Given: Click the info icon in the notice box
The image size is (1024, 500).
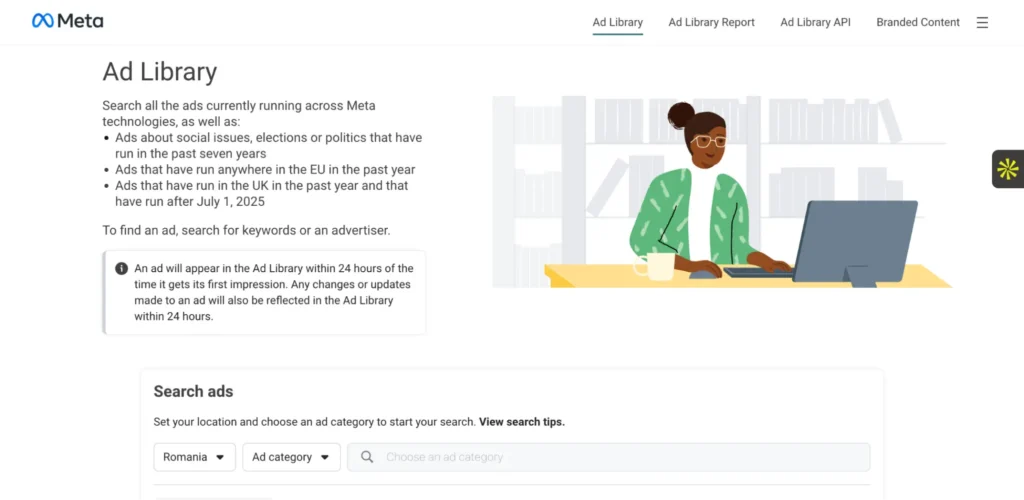Looking at the screenshot, I should (121, 268).
